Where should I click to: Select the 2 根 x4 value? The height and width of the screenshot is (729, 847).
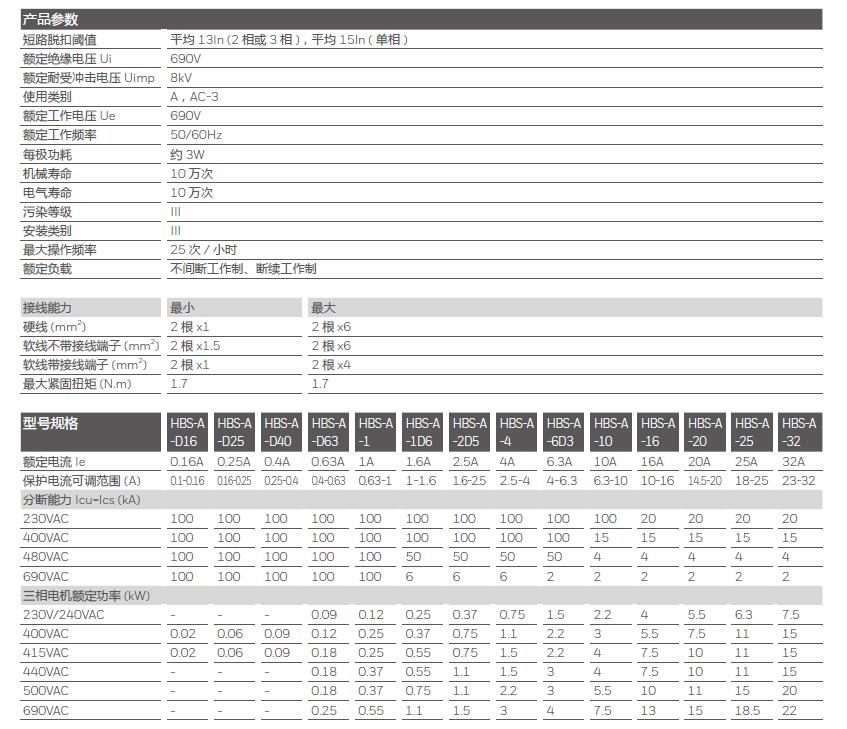pos(331,364)
